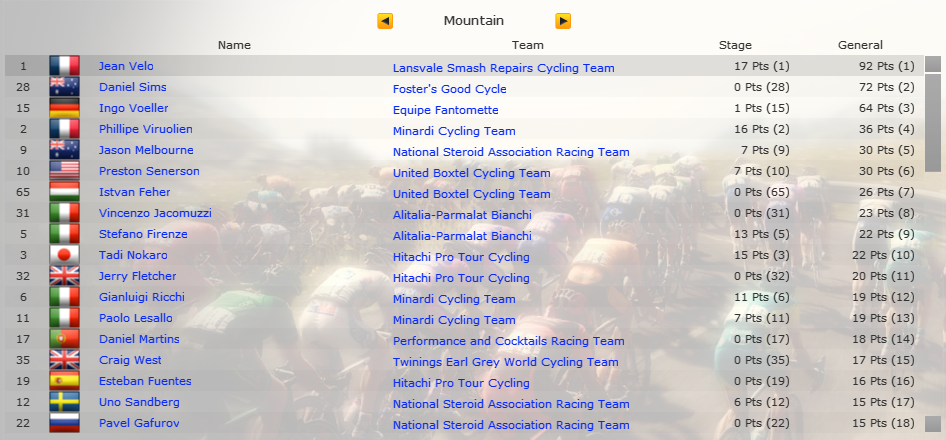Sort the table by the Stage column header
Screen dimensions: 946x440
tap(735, 45)
